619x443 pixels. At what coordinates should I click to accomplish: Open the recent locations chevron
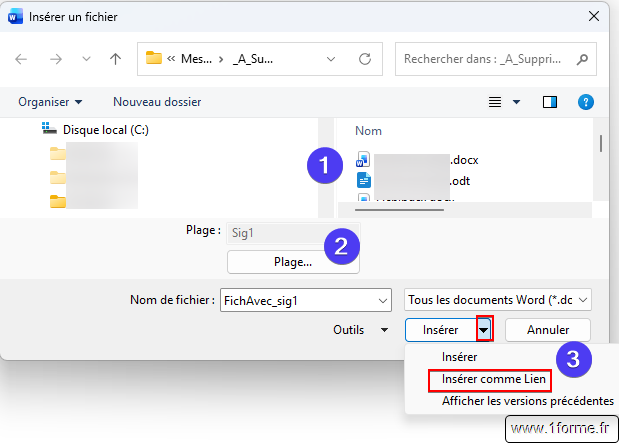pyautogui.click(x=86, y=59)
